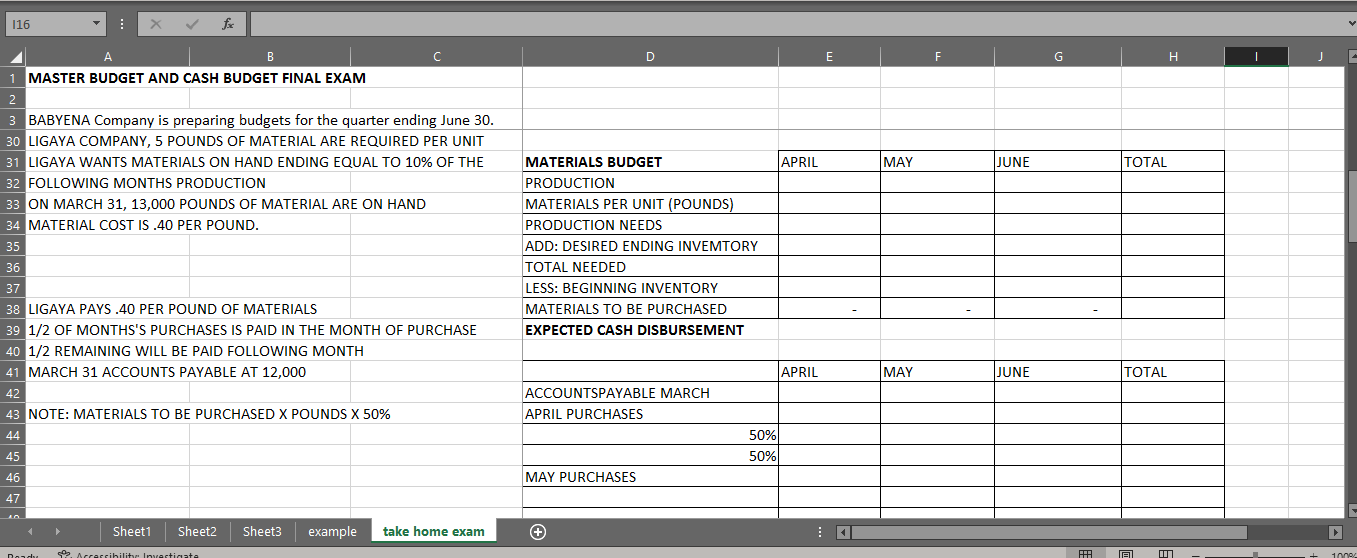This screenshot has width=1357, height=558.
Task: Select row 44 header
Action: tap(12, 435)
